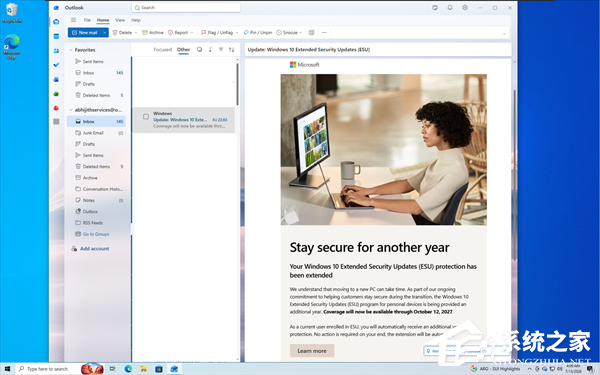Expand the ribbon display options chevron

point(504,34)
